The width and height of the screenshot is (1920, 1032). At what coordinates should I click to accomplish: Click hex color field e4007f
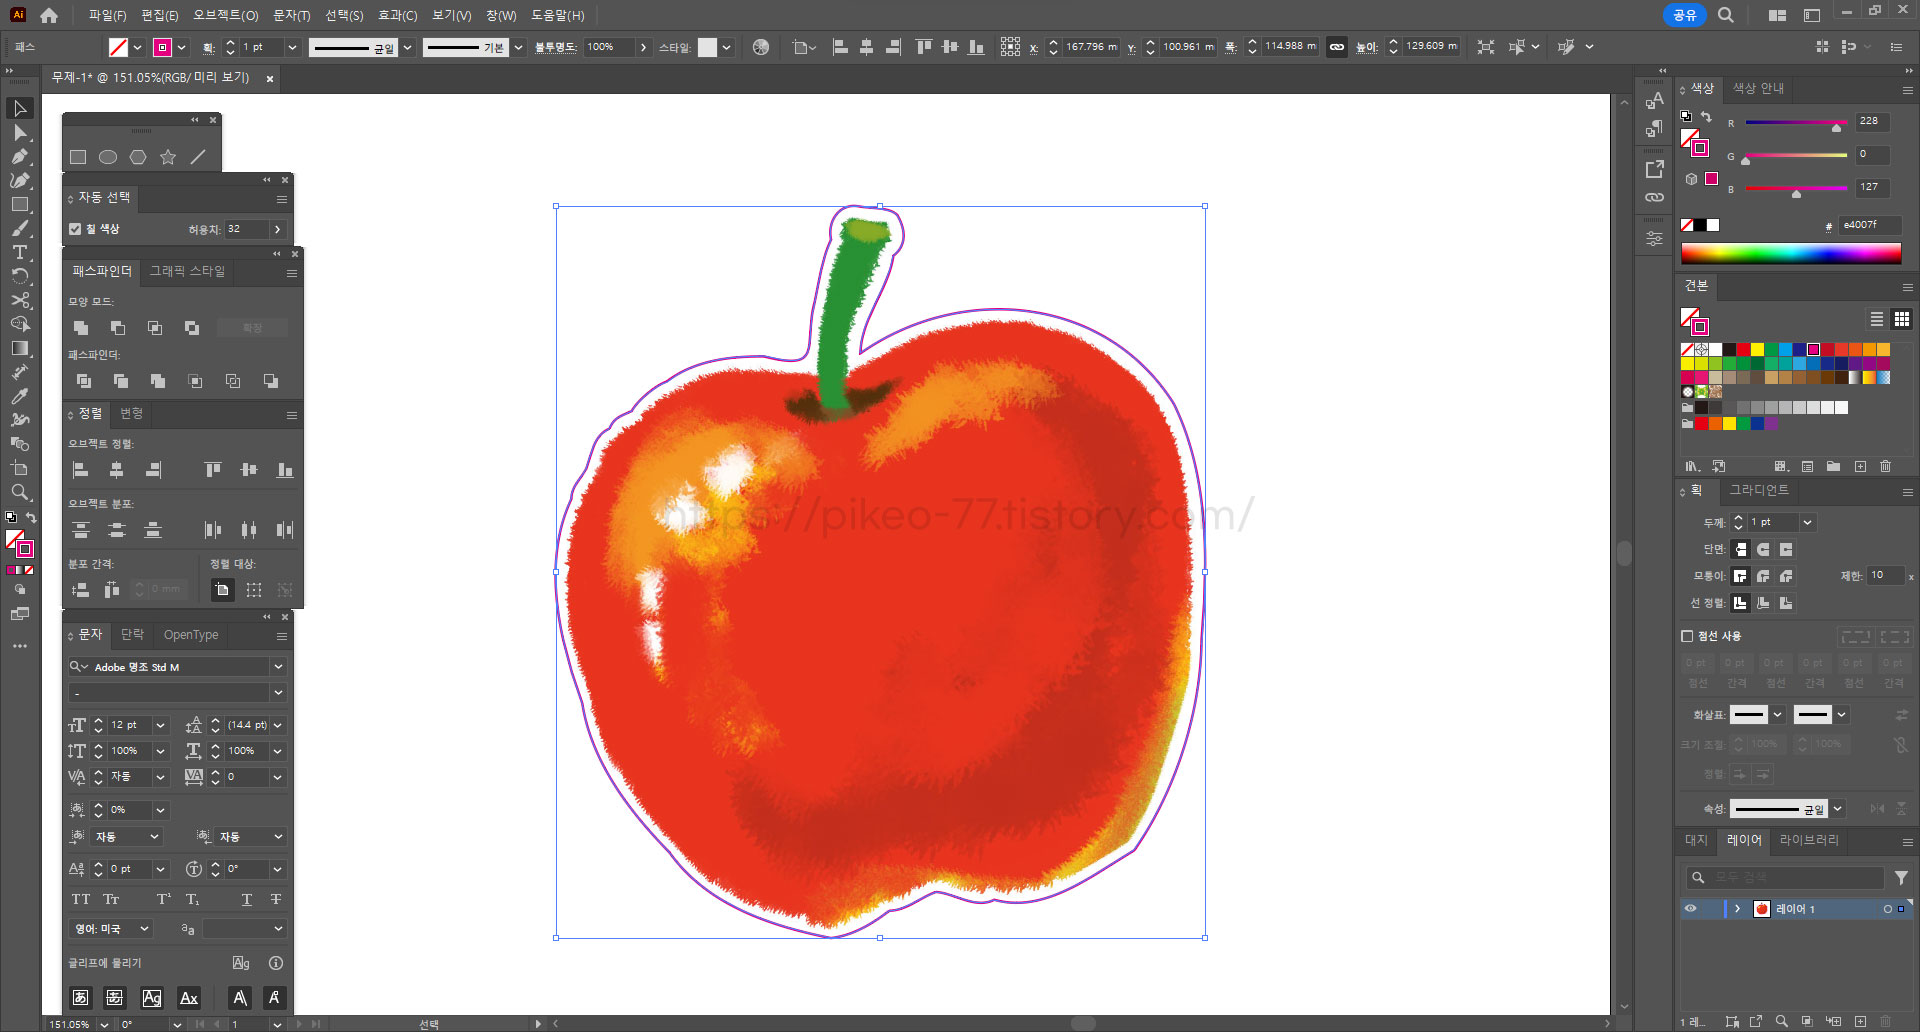coord(1868,225)
